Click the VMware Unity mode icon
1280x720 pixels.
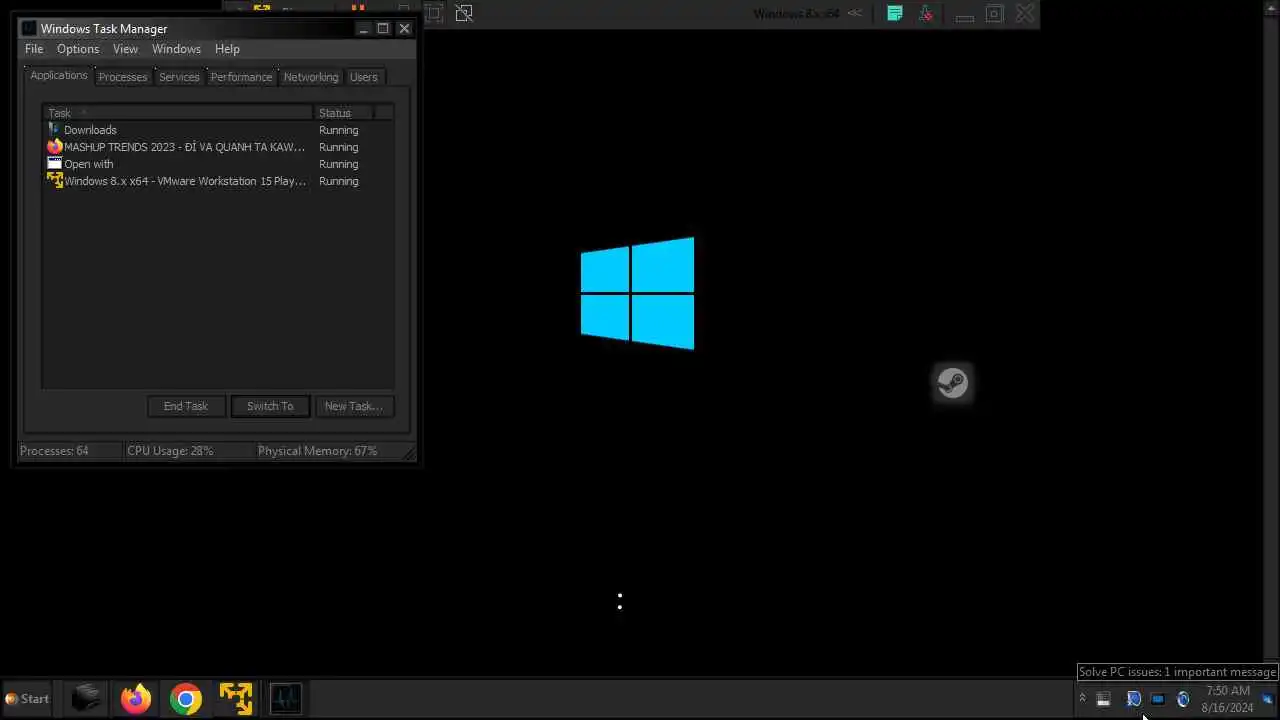[x=464, y=13]
